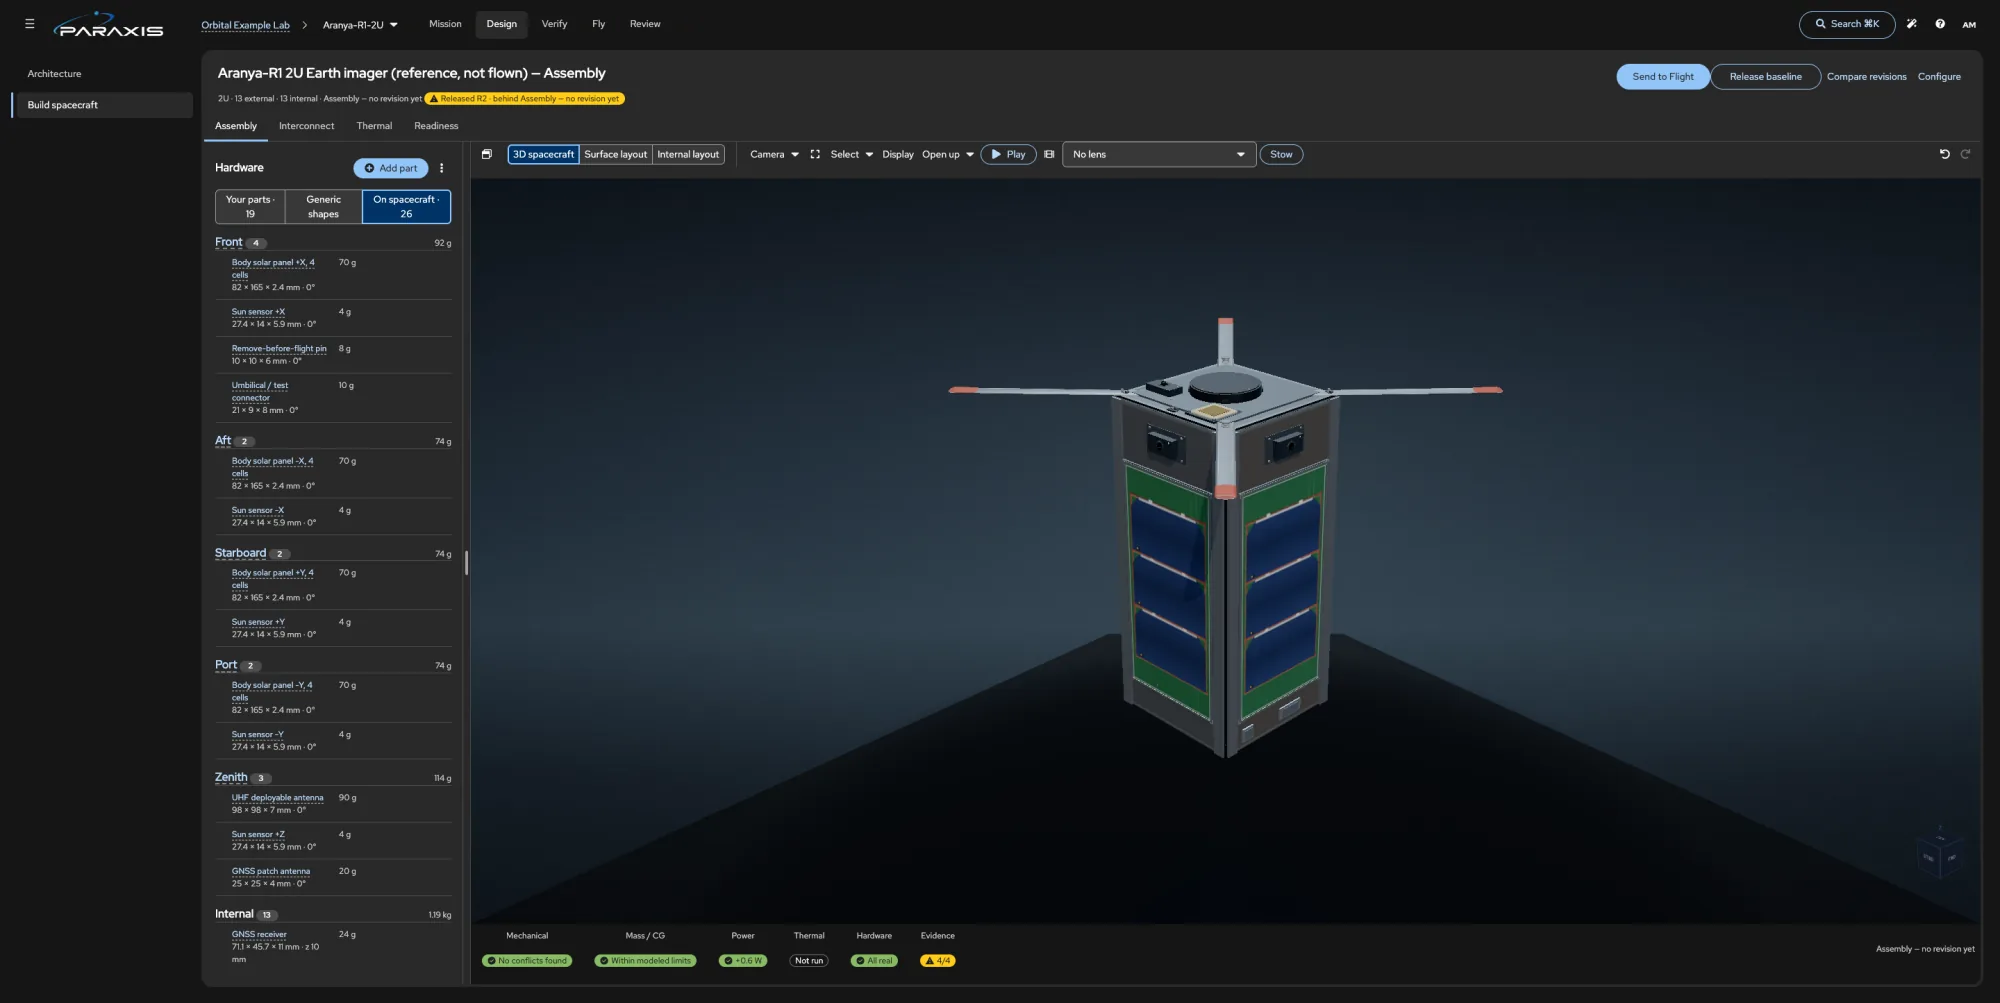Click the redo arrow icon
The width and height of the screenshot is (2000, 1003).
(x=1965, y=154)
